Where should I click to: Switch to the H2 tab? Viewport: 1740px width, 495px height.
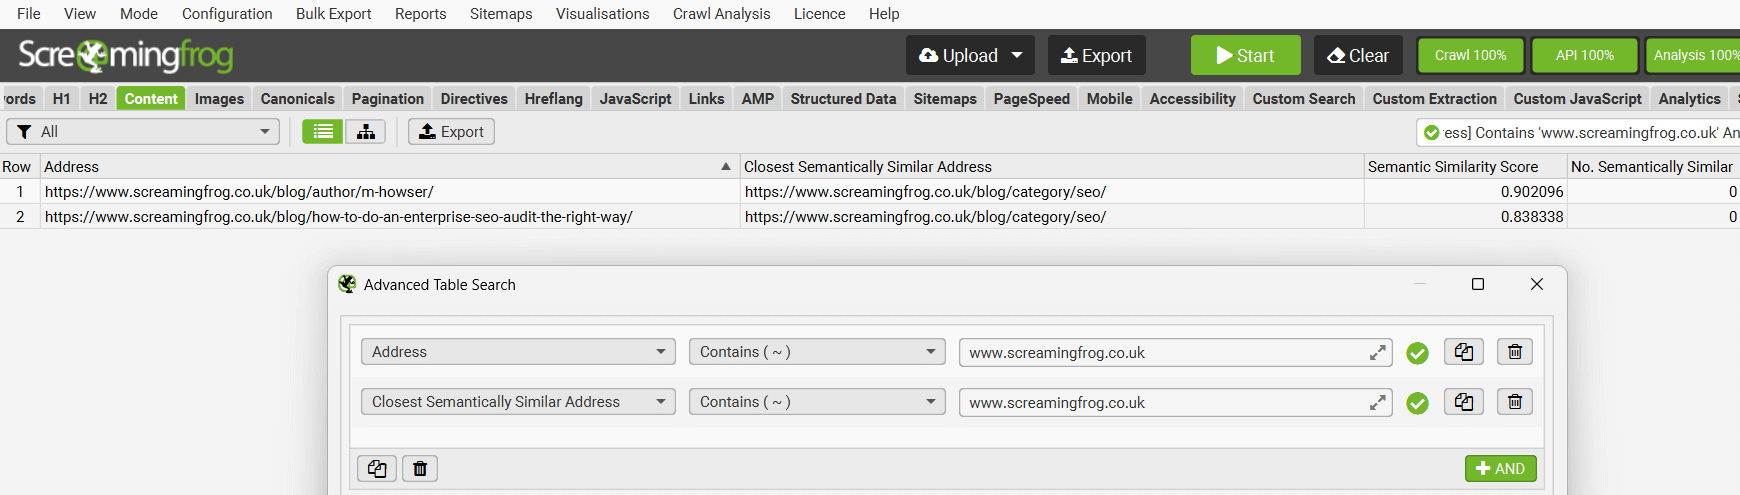tap(98, 98)
